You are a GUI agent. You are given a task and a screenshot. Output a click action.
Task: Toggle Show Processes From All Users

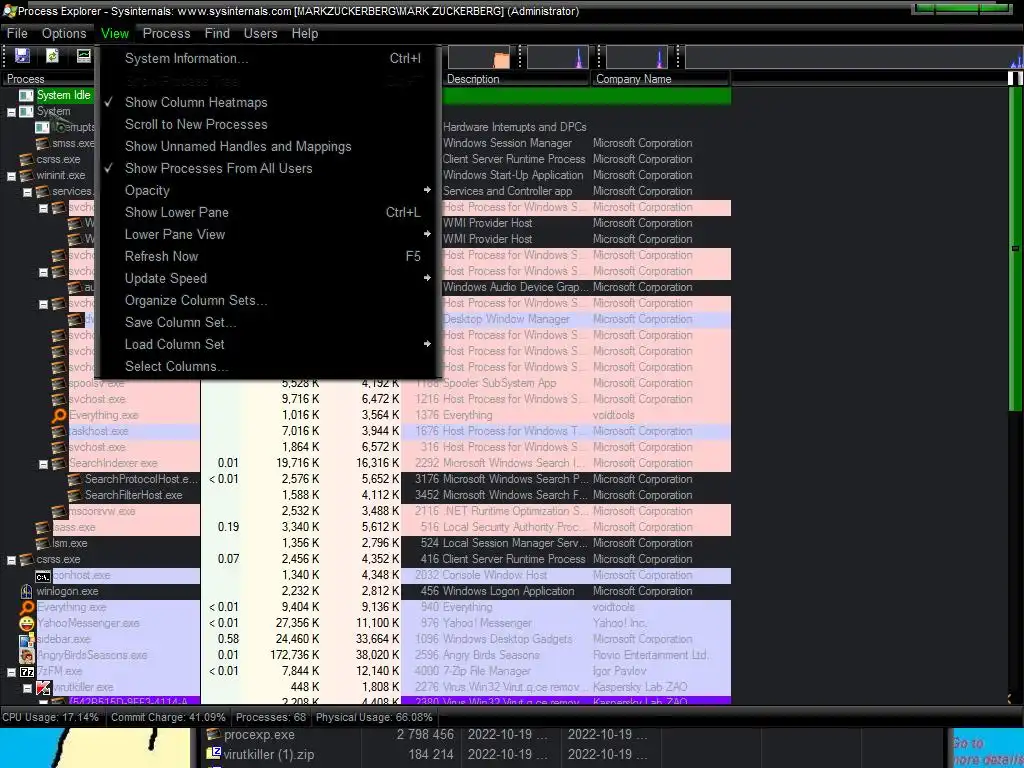point(218,168)
